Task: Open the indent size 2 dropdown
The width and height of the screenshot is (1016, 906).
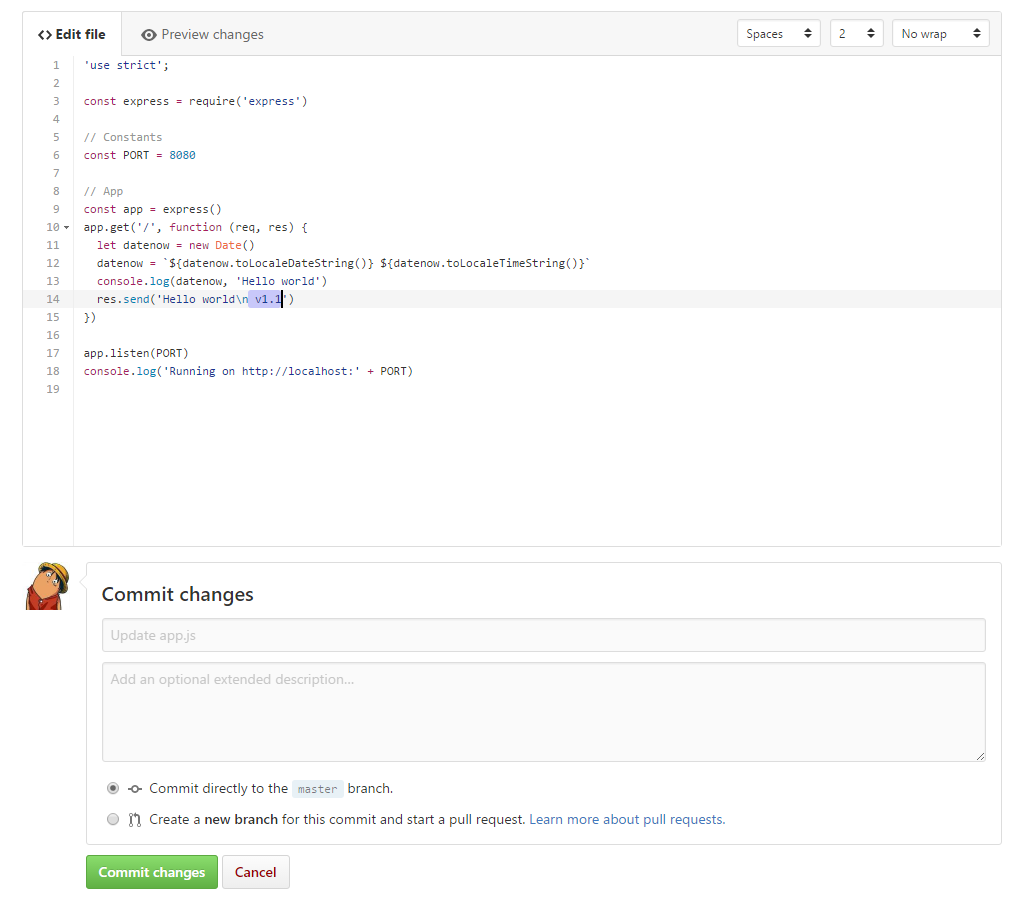Action: click(x=856, y=34)
